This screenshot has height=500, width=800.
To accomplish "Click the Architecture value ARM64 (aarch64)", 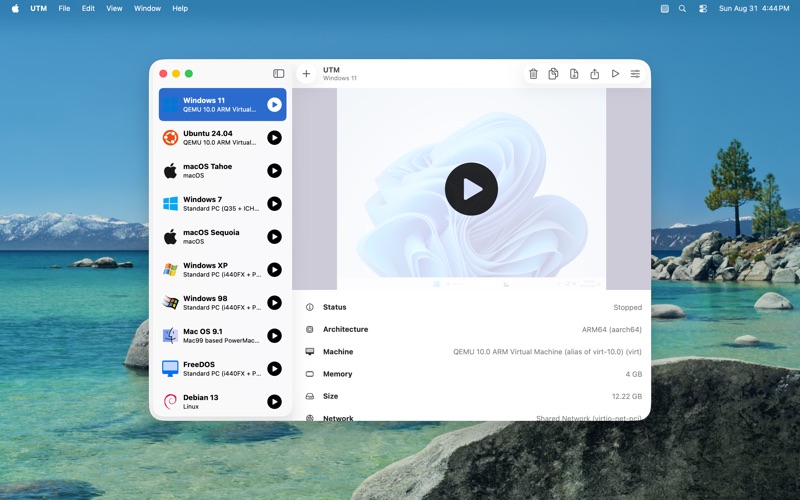I will (x=612, y=330).
